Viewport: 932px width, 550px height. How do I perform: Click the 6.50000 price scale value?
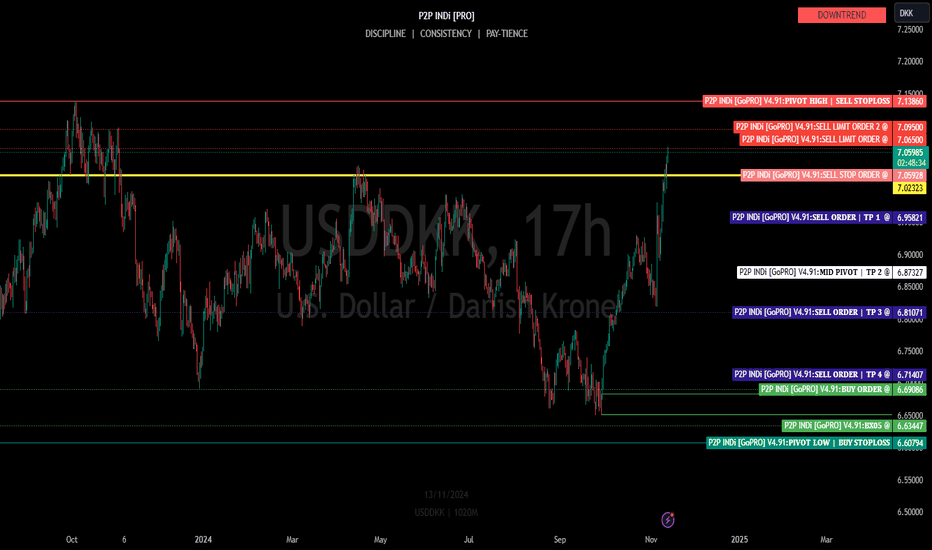click(910, 512)
